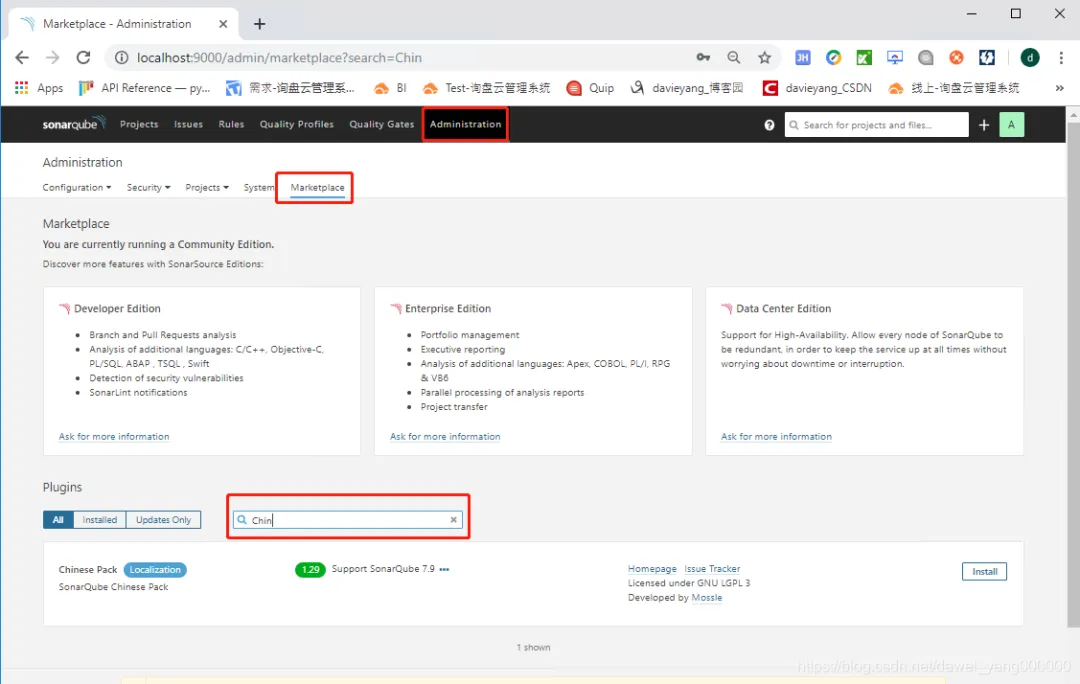Click the blue JH extension icon
1080x684 pixels.
click(802, 58)
